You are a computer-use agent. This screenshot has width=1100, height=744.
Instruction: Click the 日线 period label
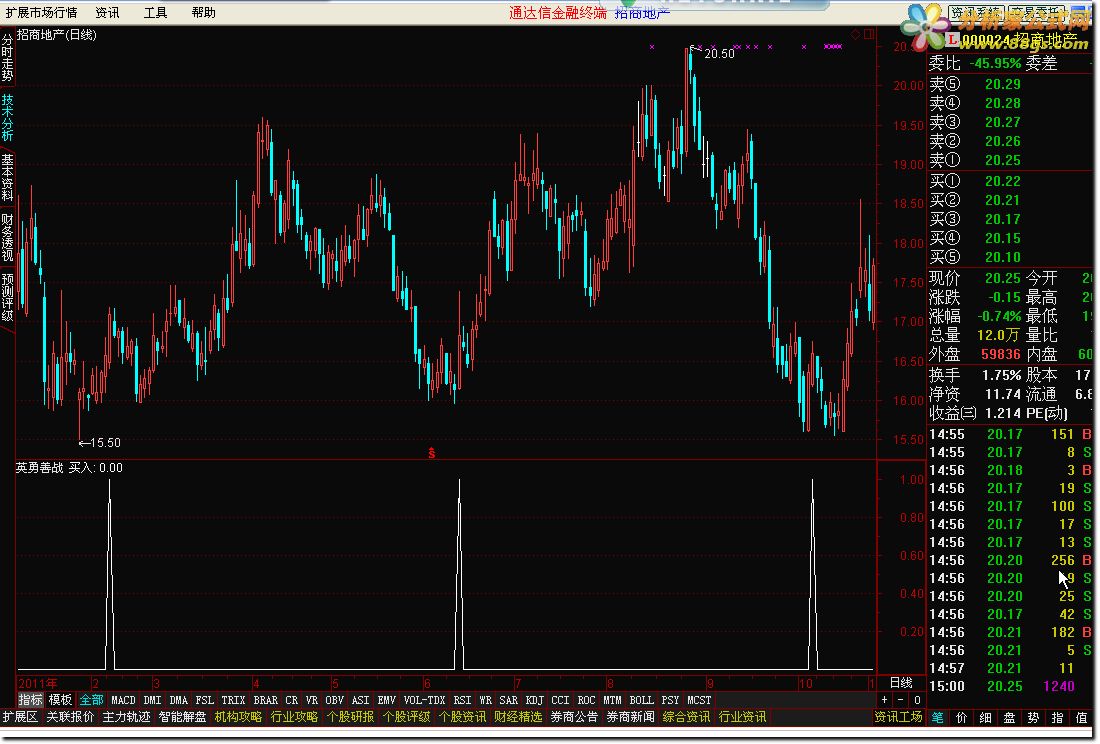[x=901, y=682]
